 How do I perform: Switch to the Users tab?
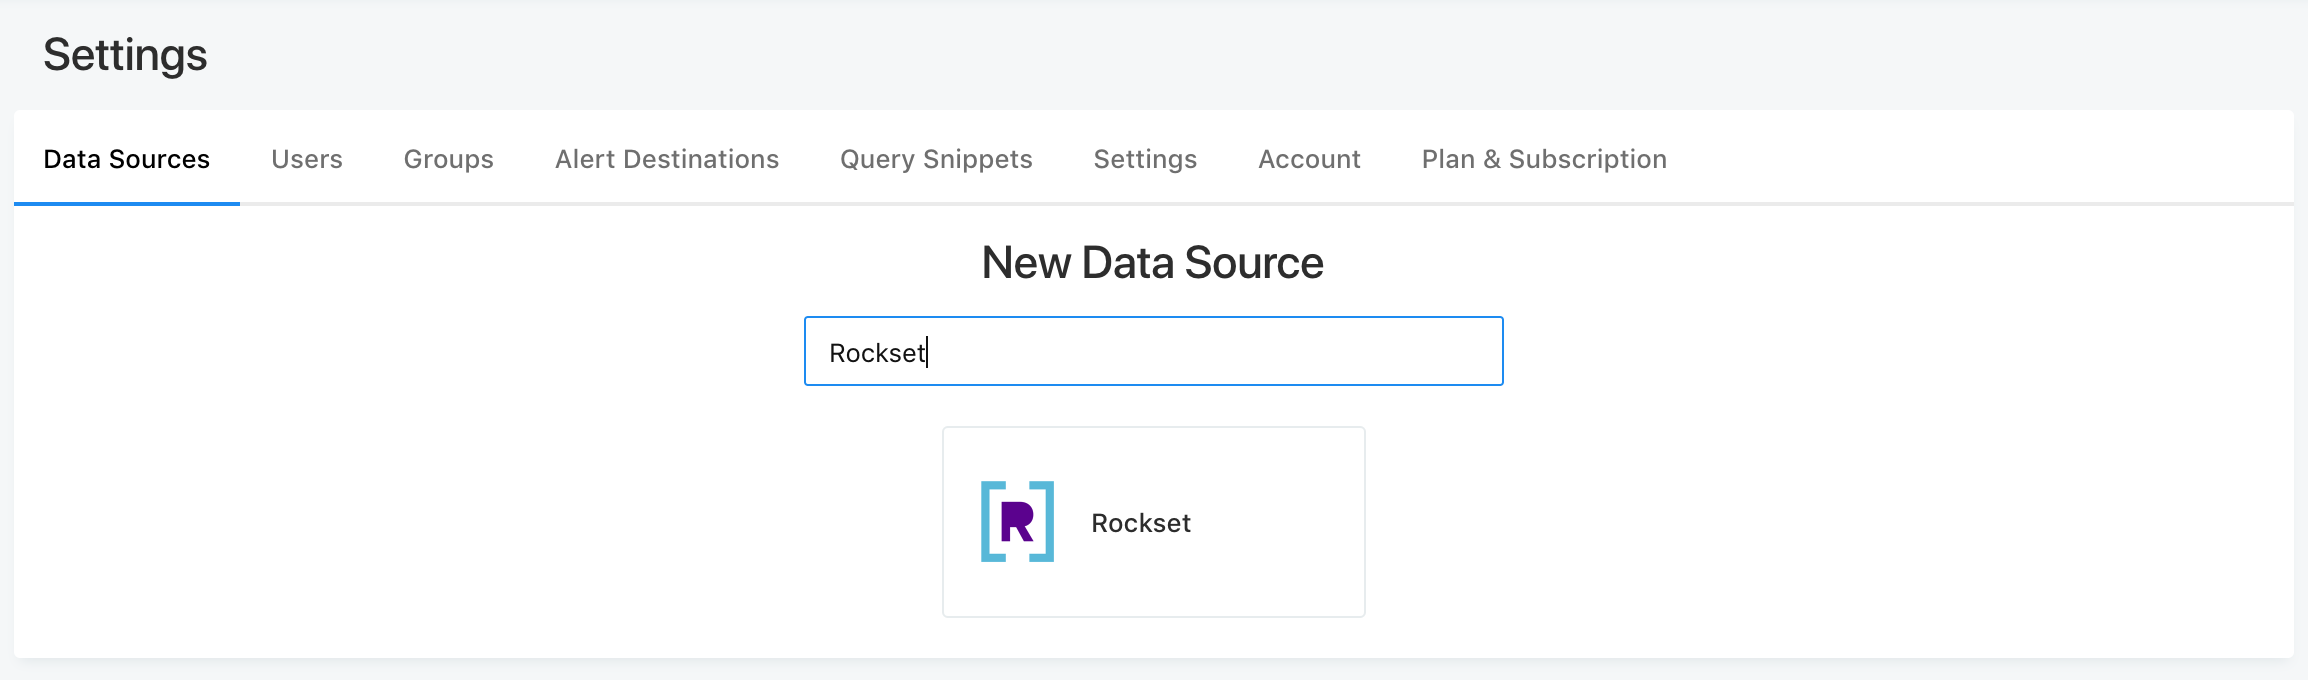307,159
